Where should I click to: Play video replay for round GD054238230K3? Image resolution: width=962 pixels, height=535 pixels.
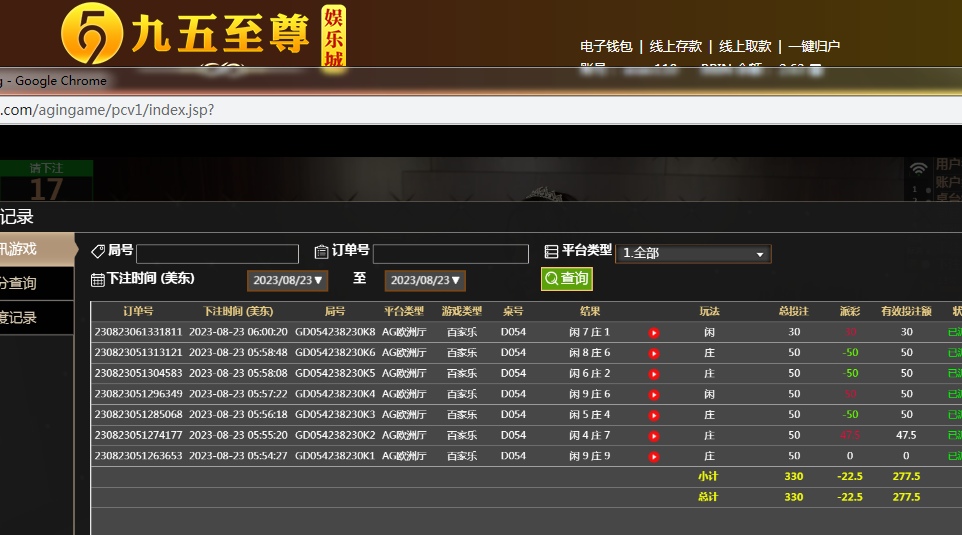click(654, 415)
